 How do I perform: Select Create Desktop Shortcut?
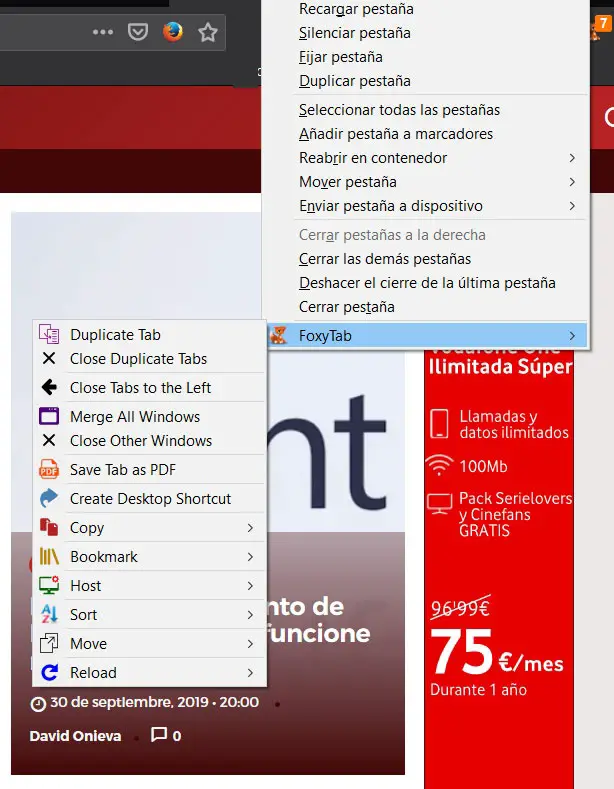pos(149,499)
